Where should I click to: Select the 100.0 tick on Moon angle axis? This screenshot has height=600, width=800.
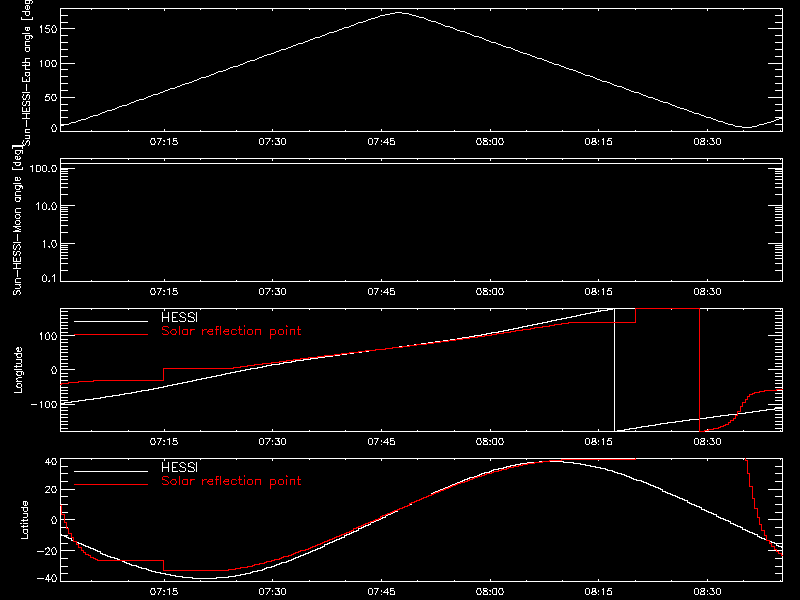pyautogui.click(x=43, y=168)
